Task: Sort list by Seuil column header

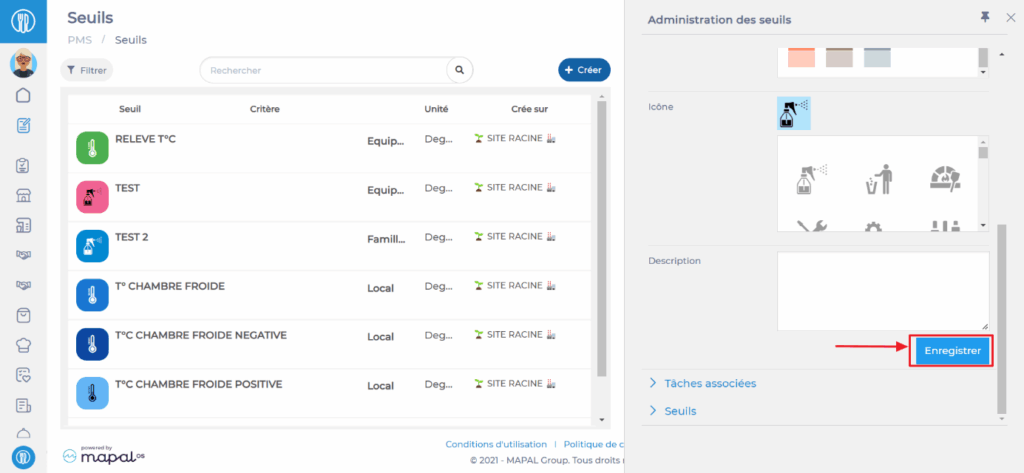Action: (x=130, y=109)
